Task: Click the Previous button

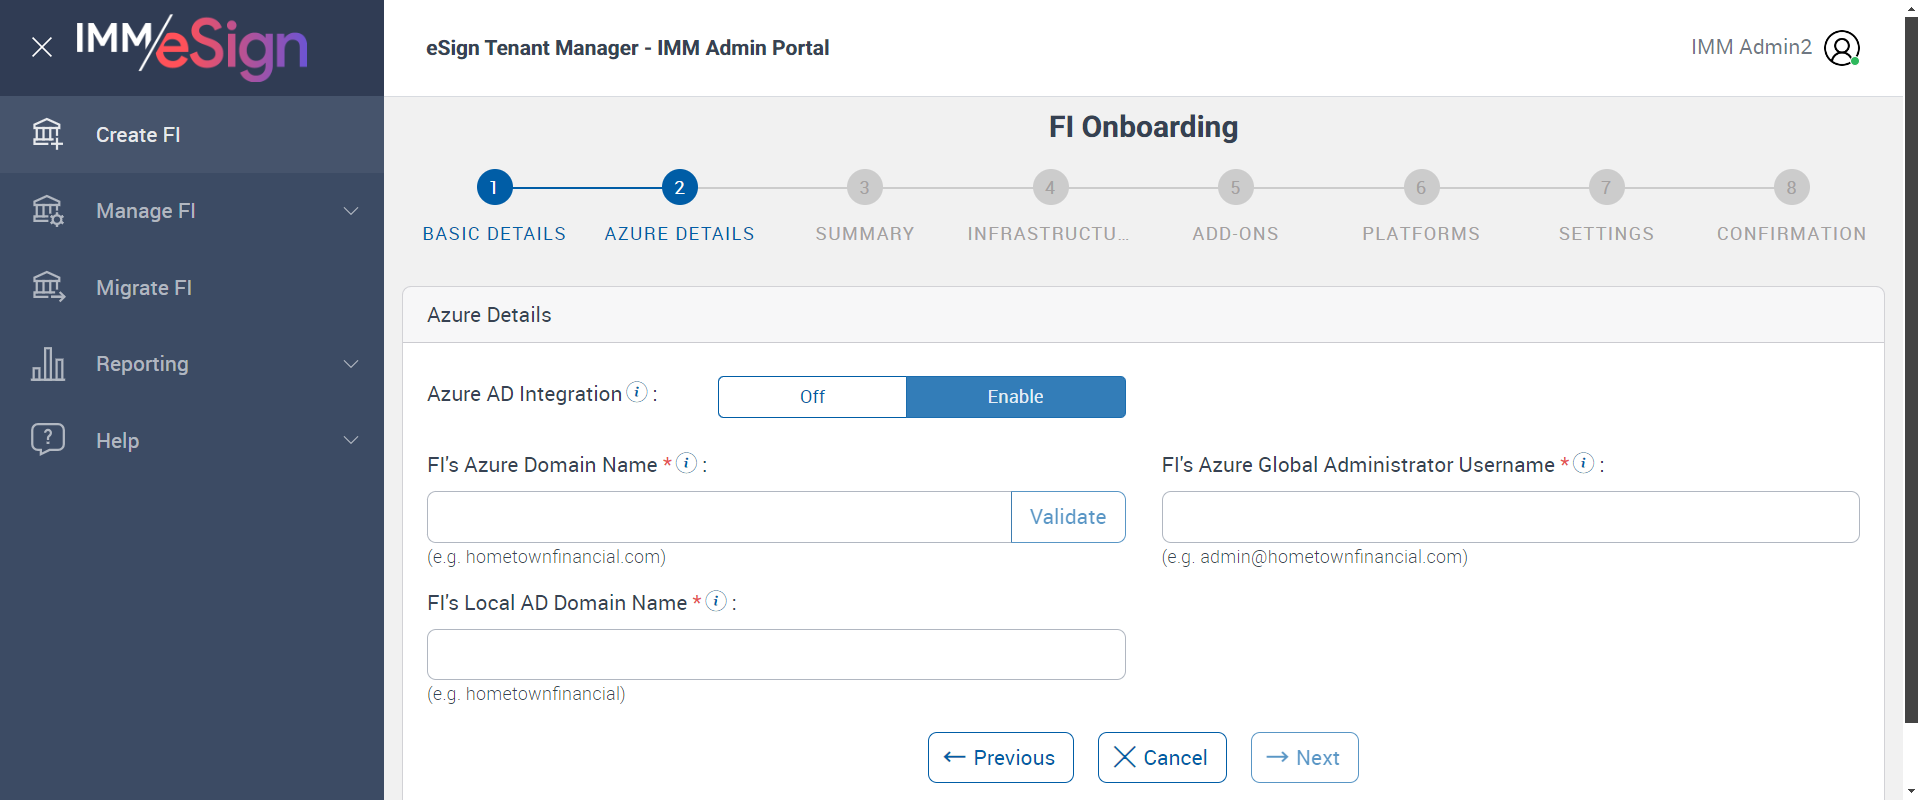Action: (x=1000, y=758)
